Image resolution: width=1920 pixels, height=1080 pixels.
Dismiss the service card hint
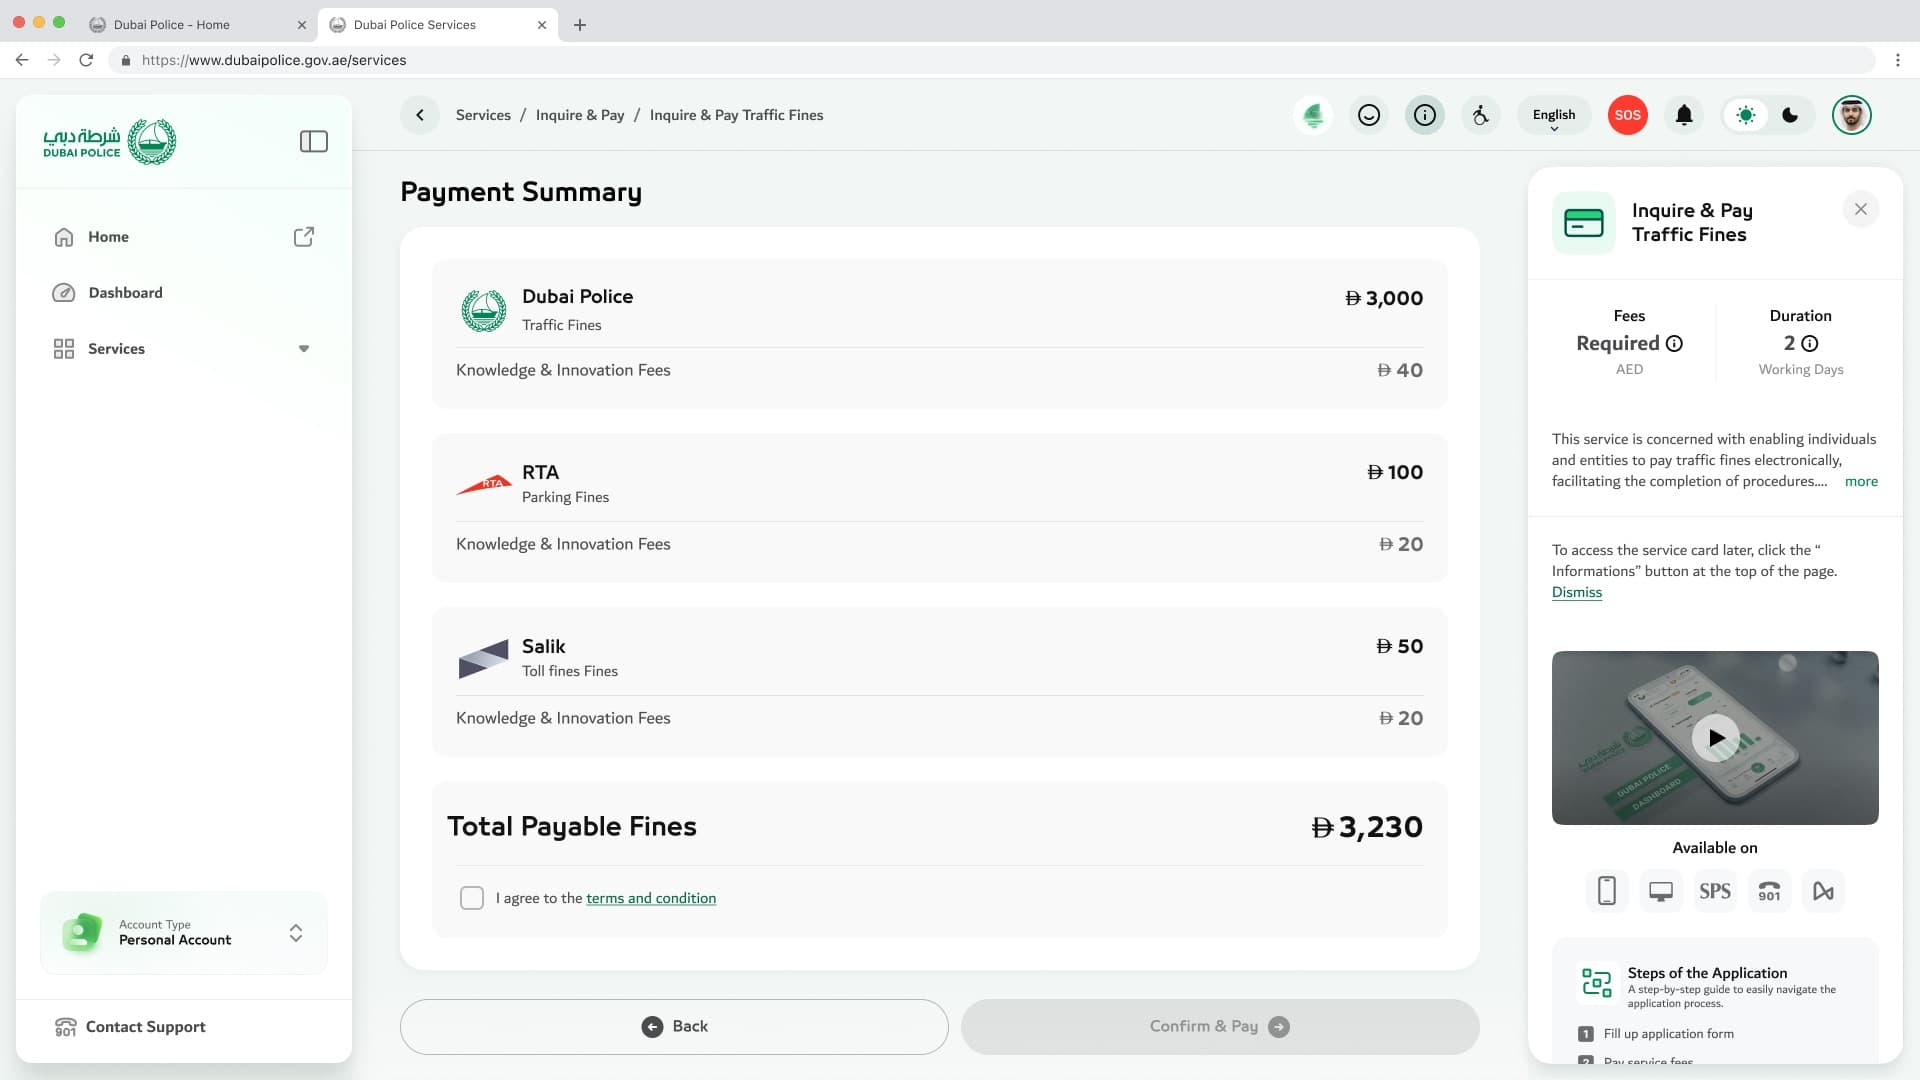coord(1577,592)
